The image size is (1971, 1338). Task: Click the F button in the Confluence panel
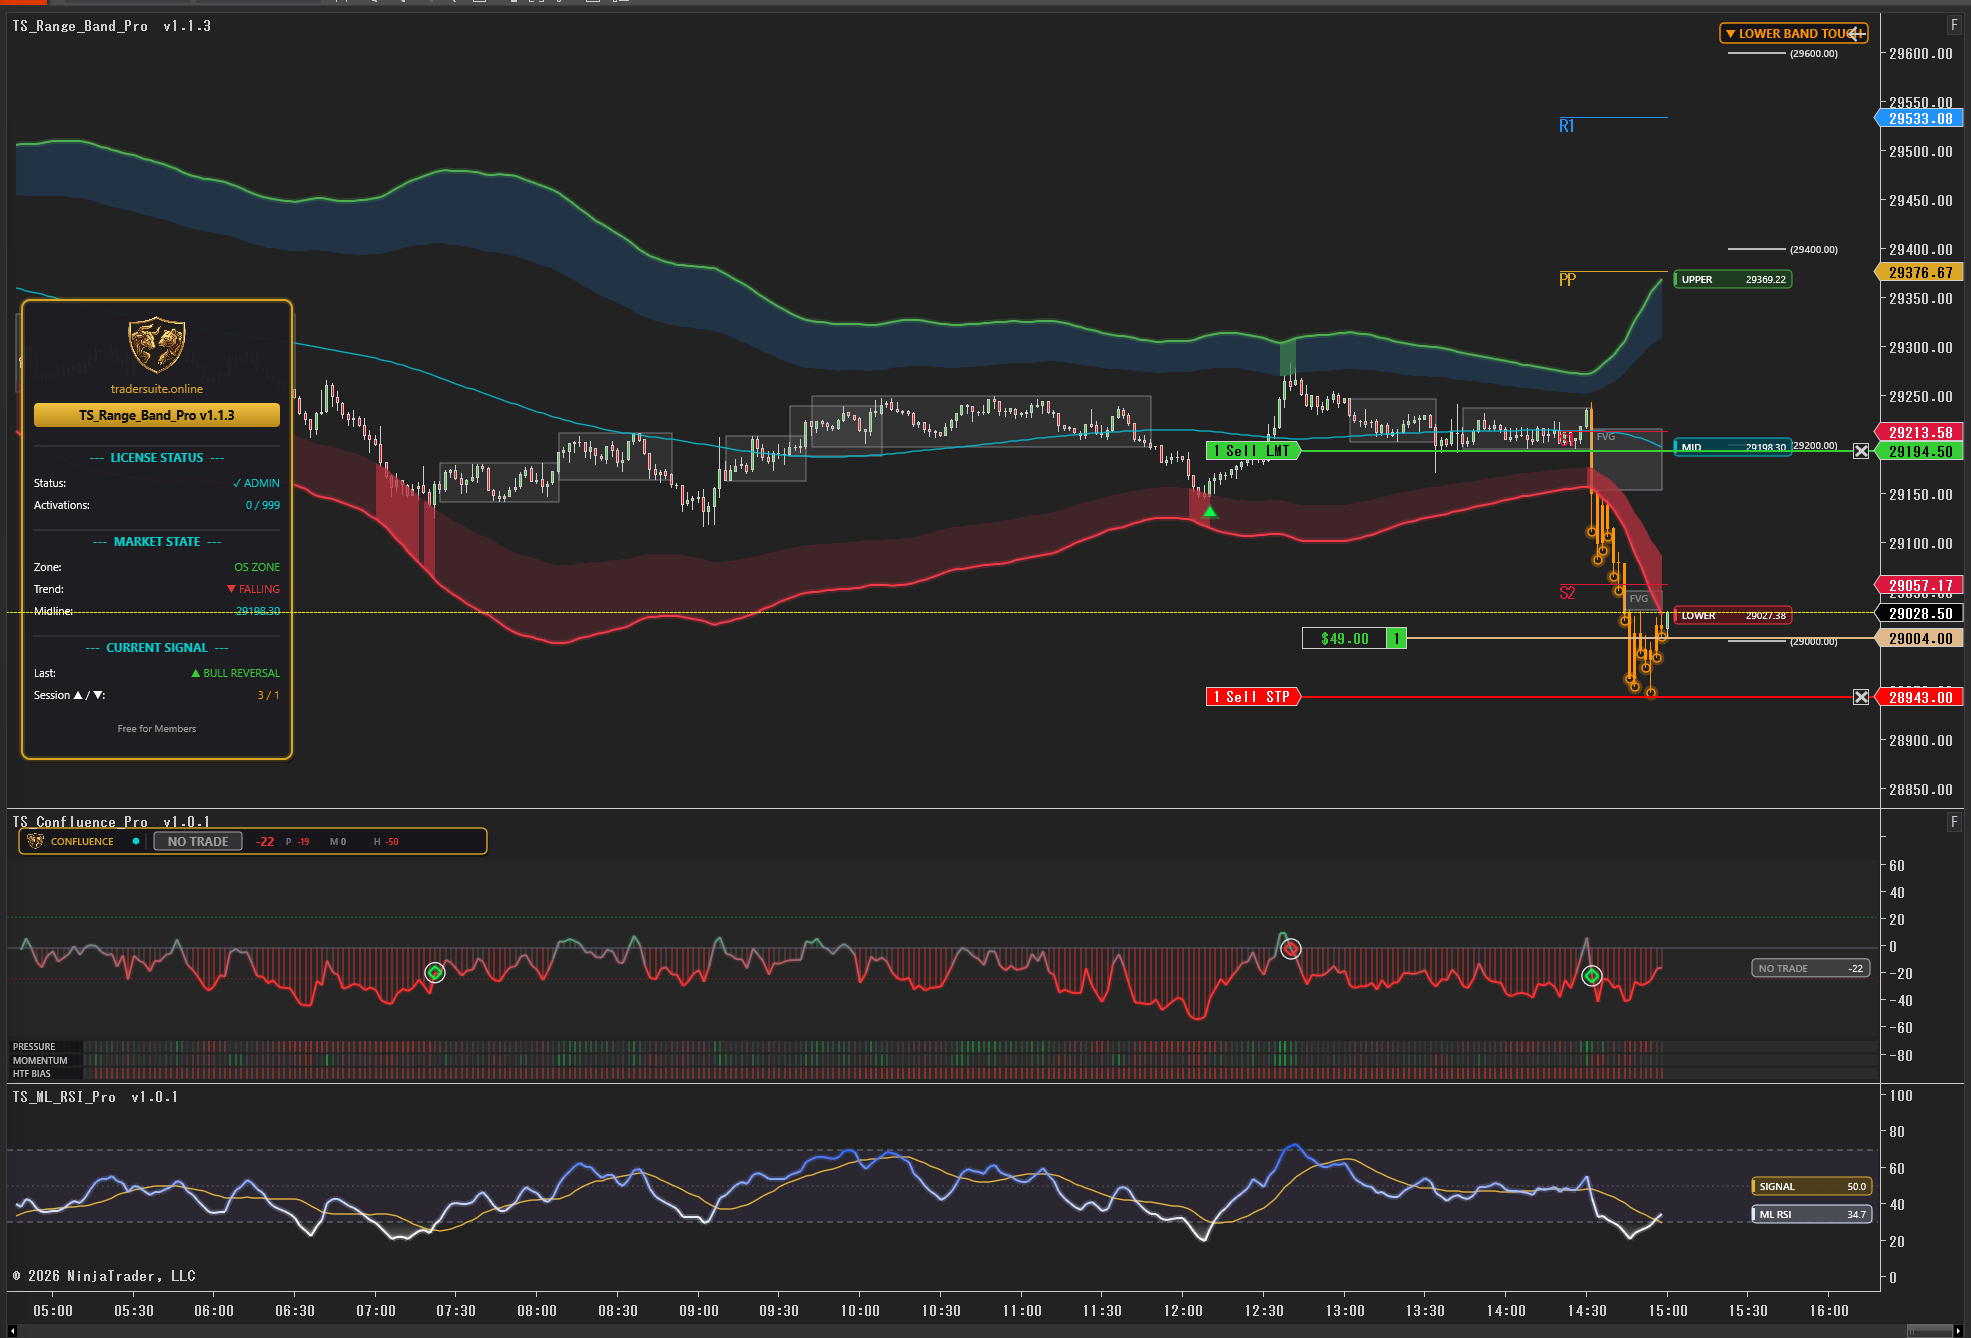(1954, 822)
